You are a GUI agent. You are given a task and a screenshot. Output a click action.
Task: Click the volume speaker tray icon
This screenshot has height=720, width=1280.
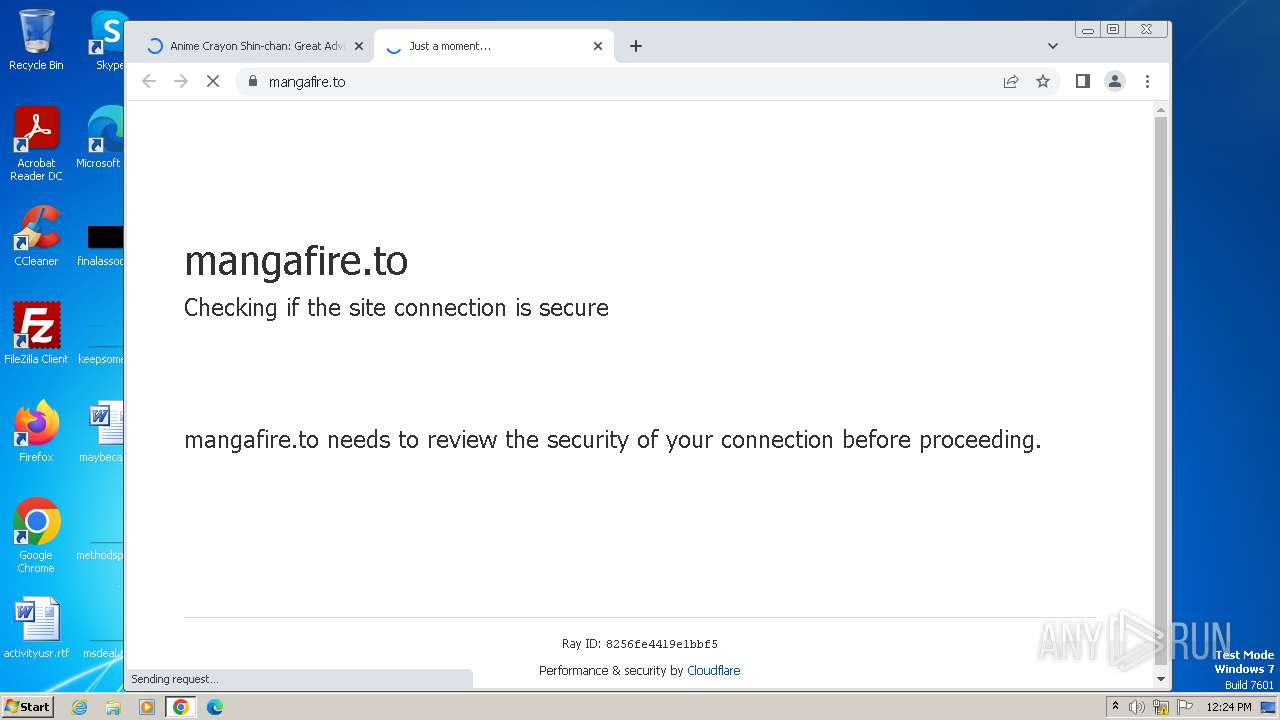click(x=1137, y=707)
